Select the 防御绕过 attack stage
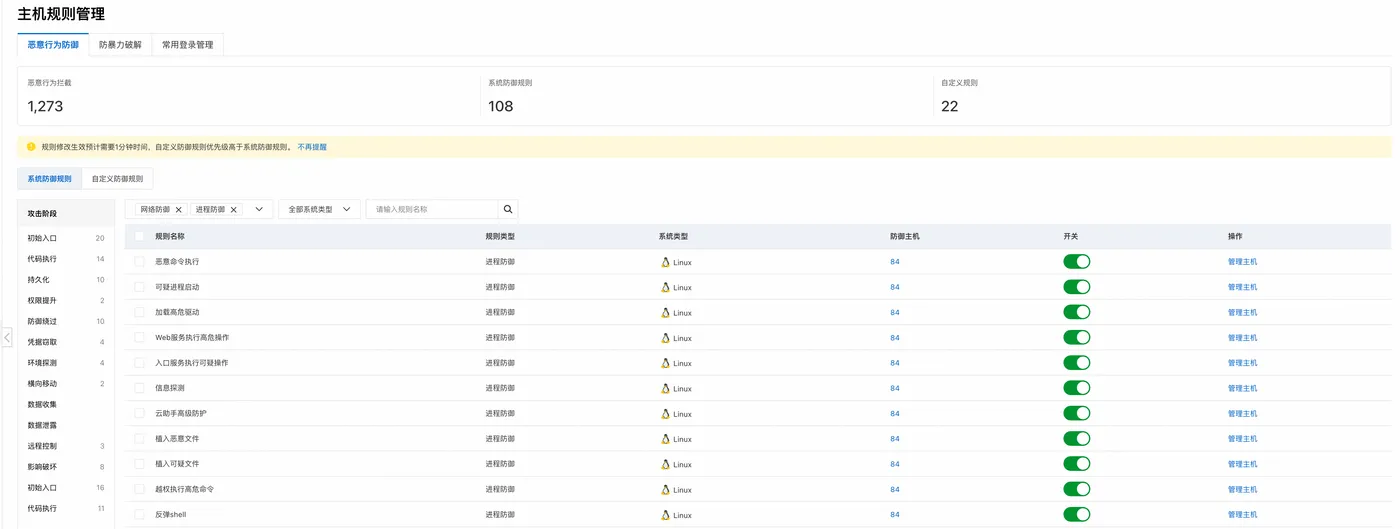The height and width of the screenshot is (529, 1400). tap(66, 321)
